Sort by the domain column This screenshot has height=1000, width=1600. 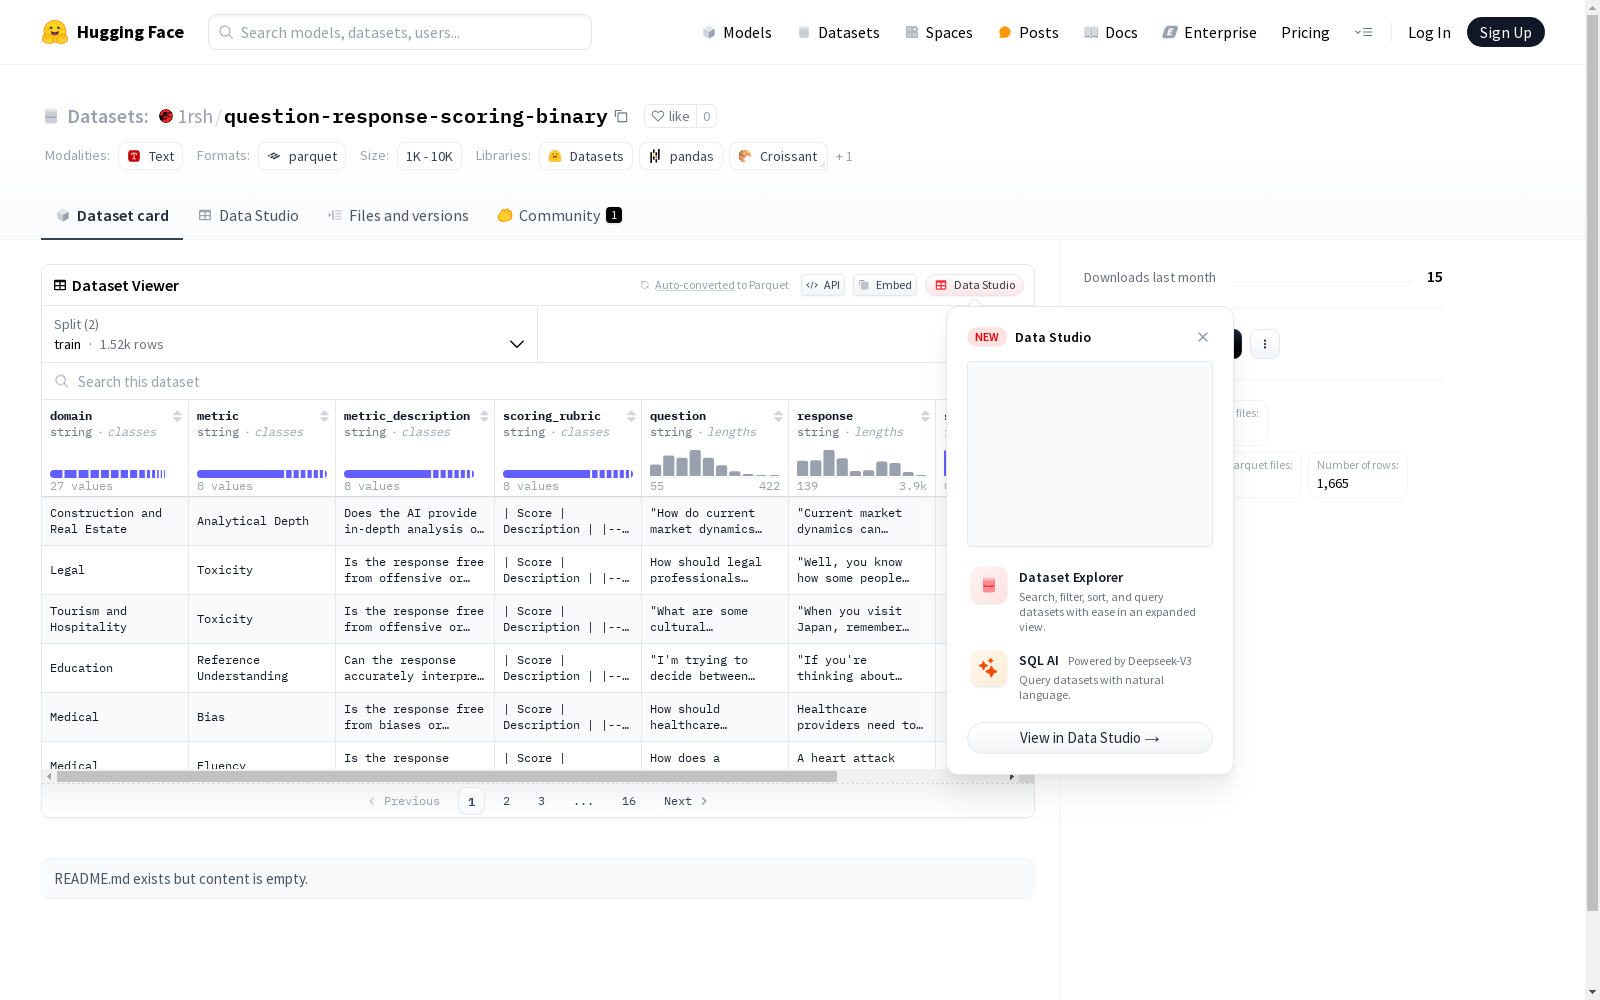click(x=177, y=416)
